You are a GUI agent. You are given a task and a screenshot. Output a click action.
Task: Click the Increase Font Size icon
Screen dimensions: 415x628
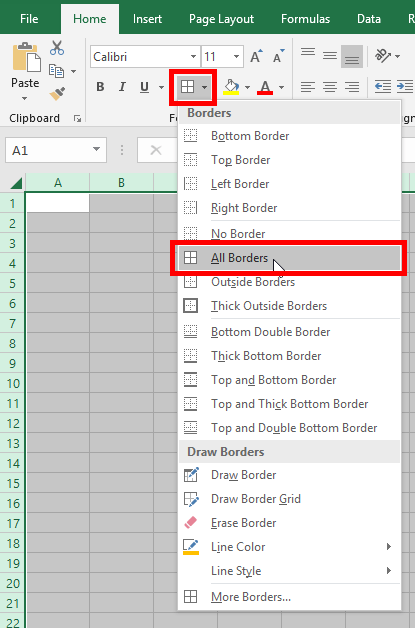pyautogui.click(x=256, y=56)
